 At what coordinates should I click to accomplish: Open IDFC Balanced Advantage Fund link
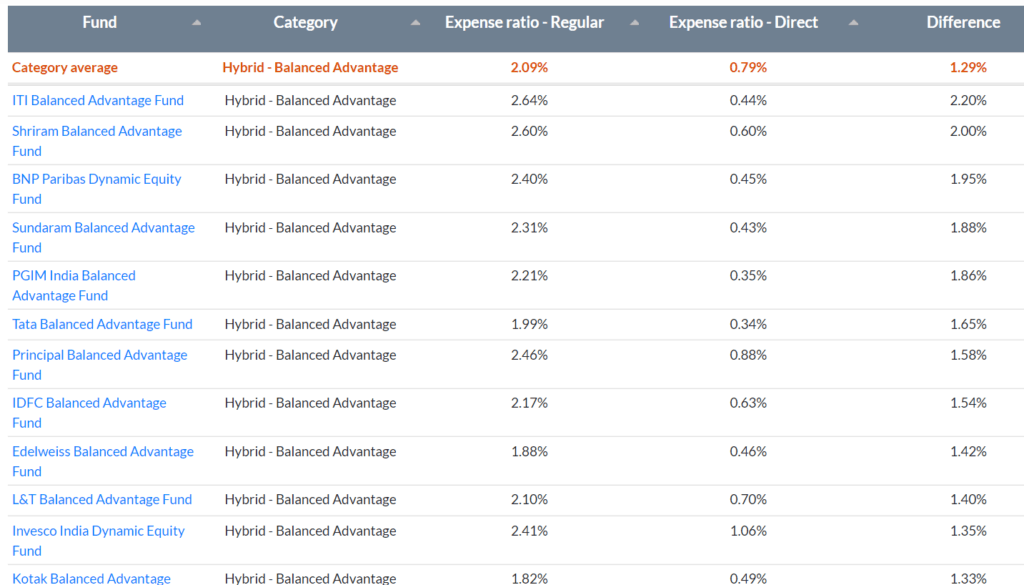tap(89, 403)
